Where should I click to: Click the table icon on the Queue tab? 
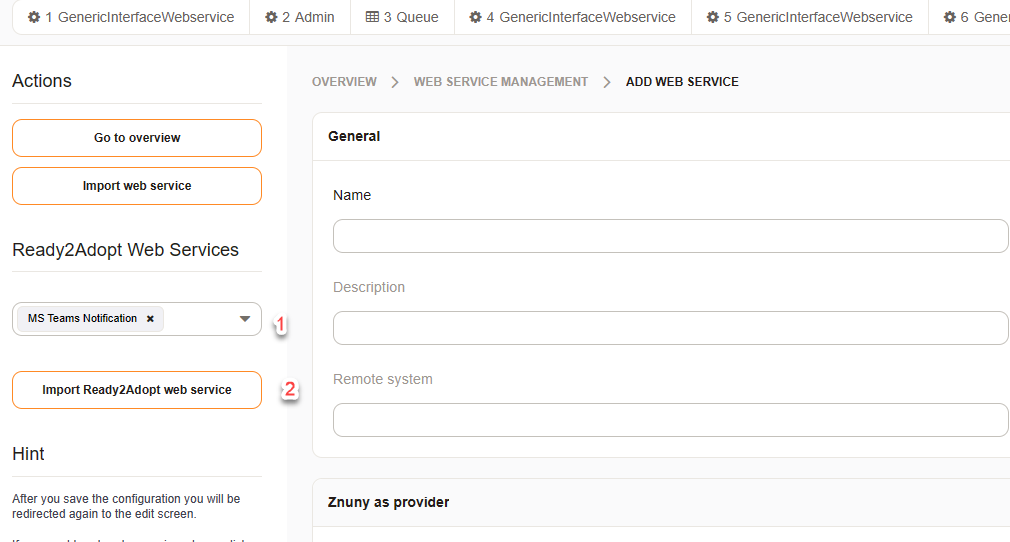372,17
